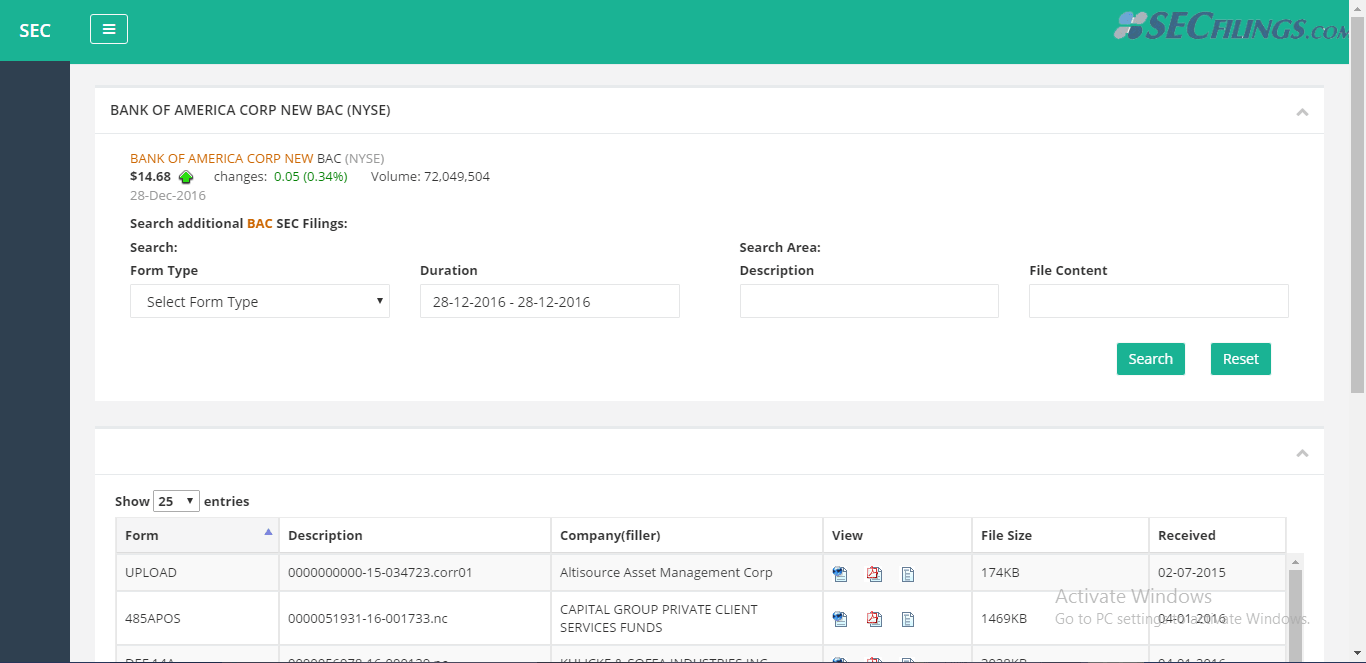Click the 174KB file size cell
Image resolution: width=1366 pixels, height=663 pixels.
(1060, 573)
